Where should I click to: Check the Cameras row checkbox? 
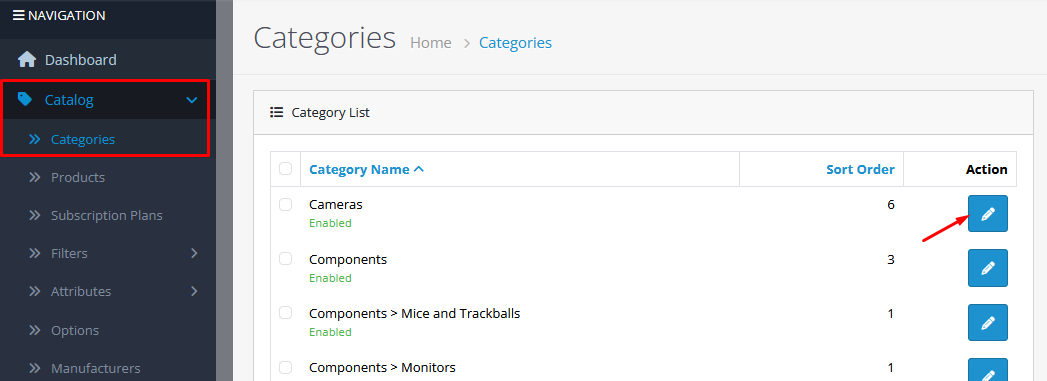pos(286,204)
